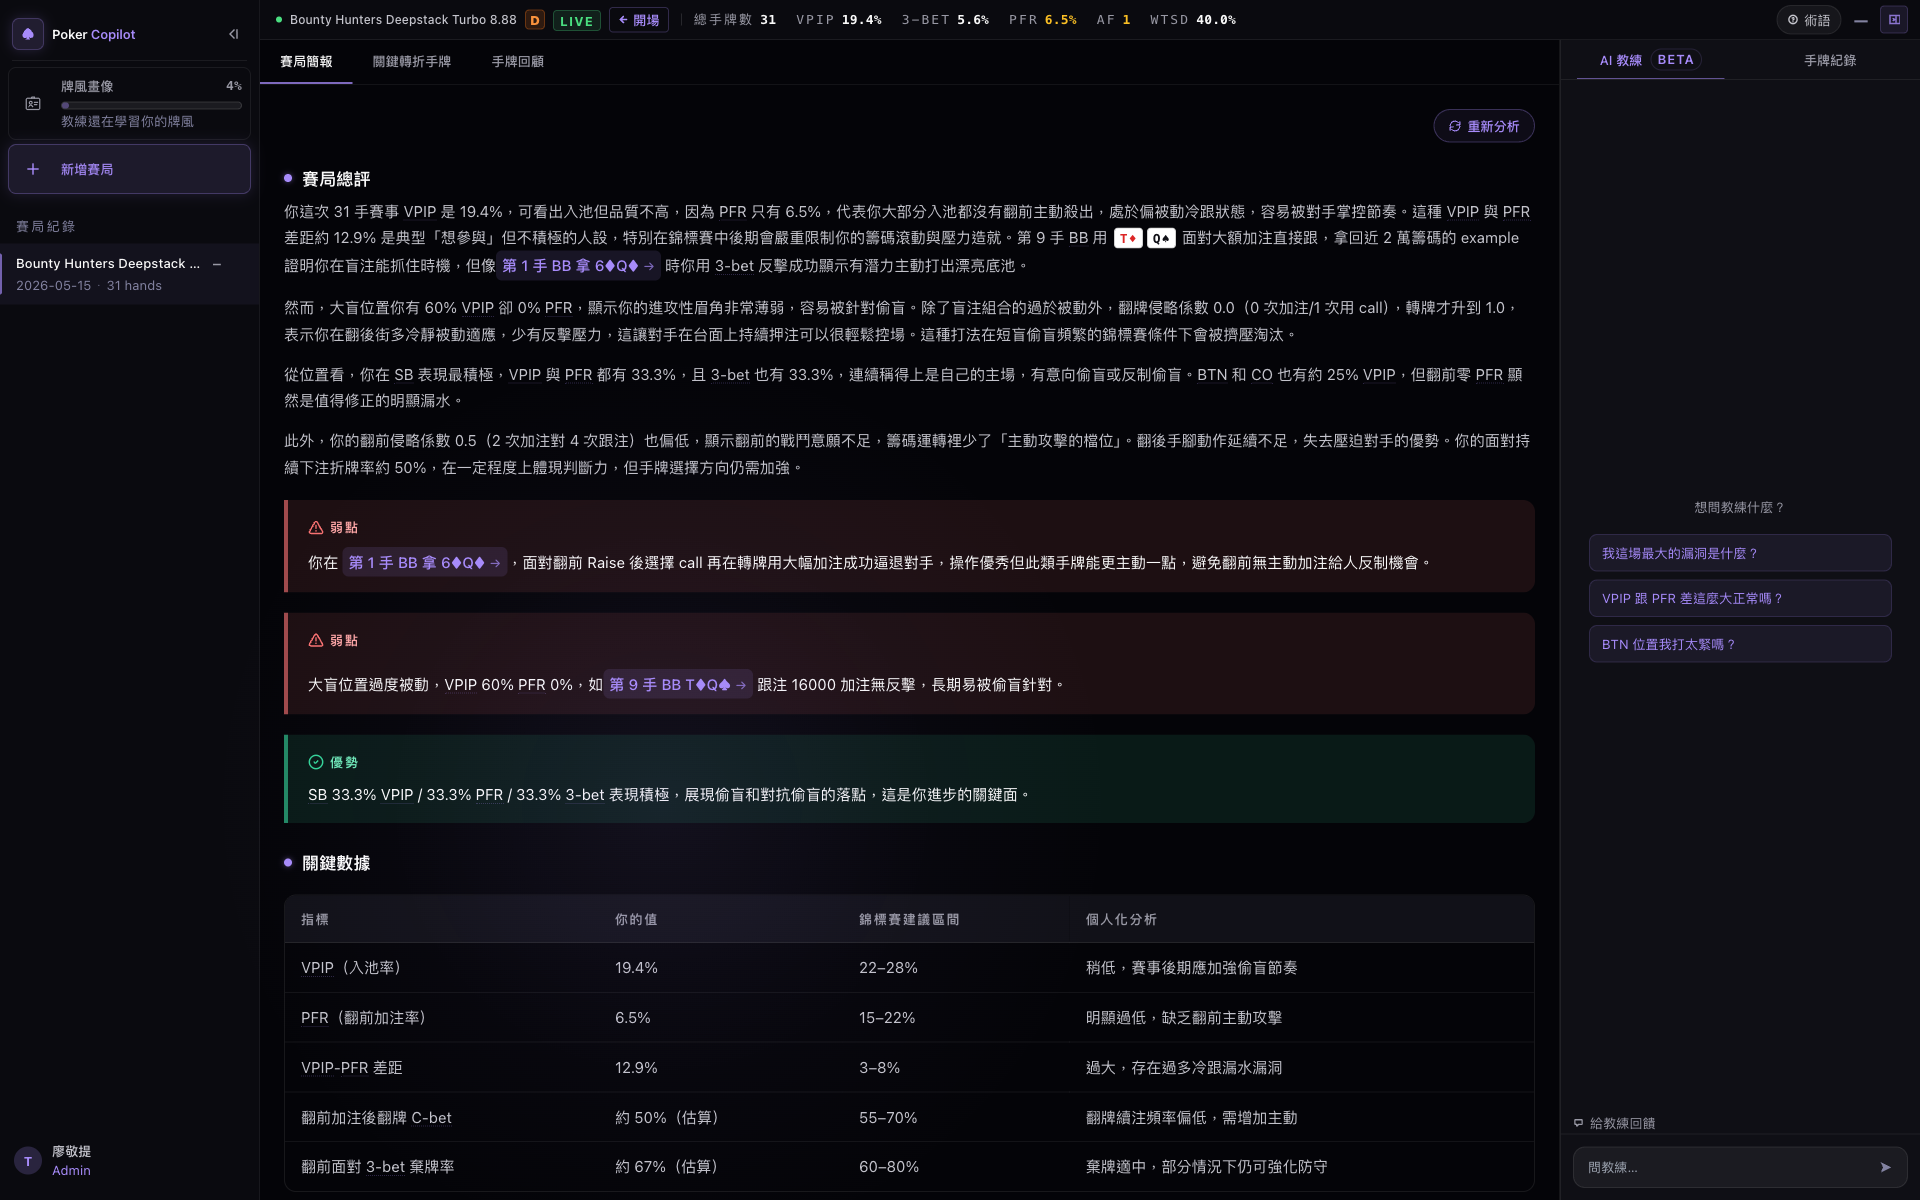
Task: Click the AF 1 header stat
Action: 1113,19
